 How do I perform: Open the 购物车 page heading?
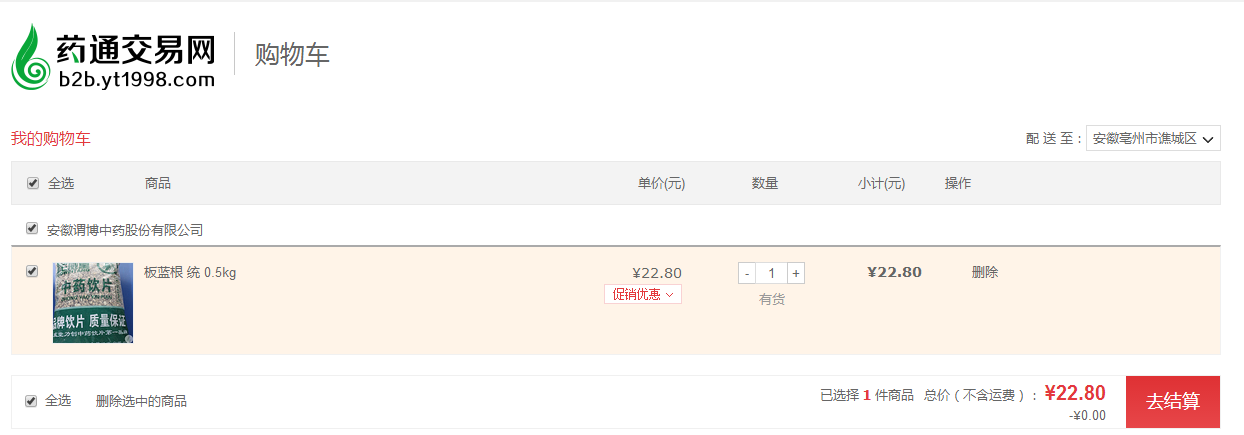point(292,54)
